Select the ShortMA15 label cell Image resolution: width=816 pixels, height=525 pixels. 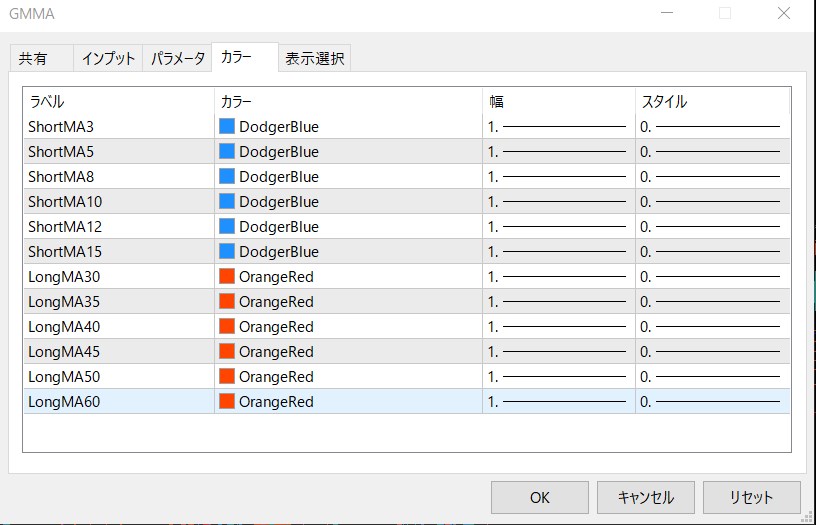pyautogui.click(x=119, y=251)
